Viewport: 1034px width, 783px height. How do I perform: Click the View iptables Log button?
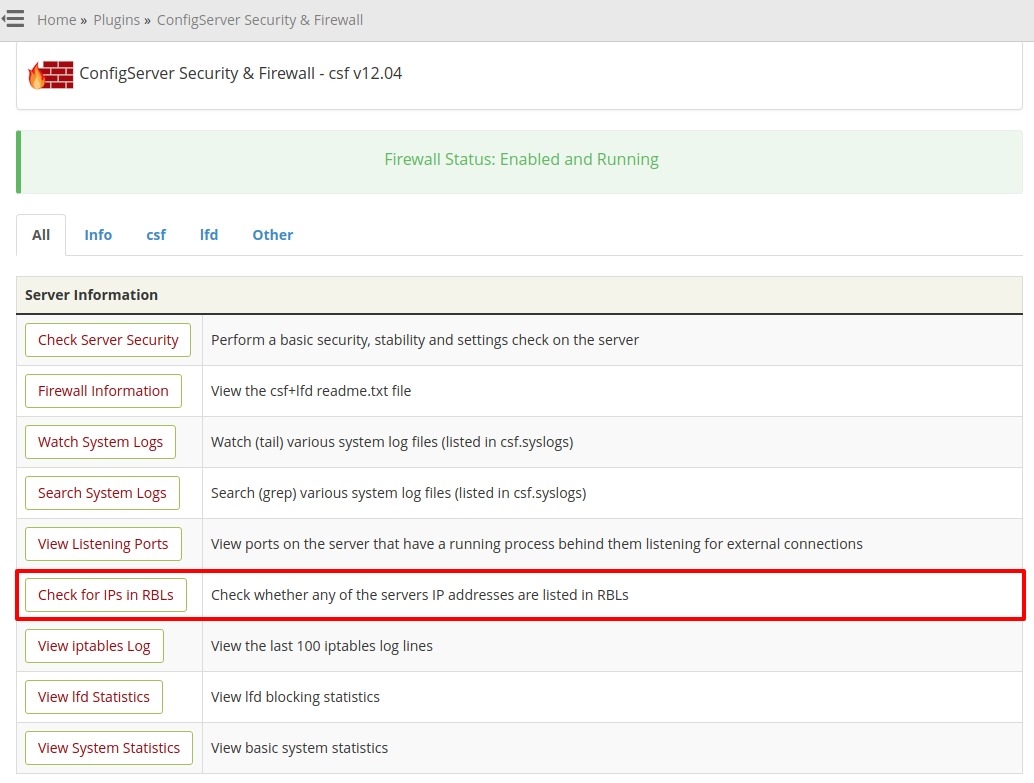[94, 646]
